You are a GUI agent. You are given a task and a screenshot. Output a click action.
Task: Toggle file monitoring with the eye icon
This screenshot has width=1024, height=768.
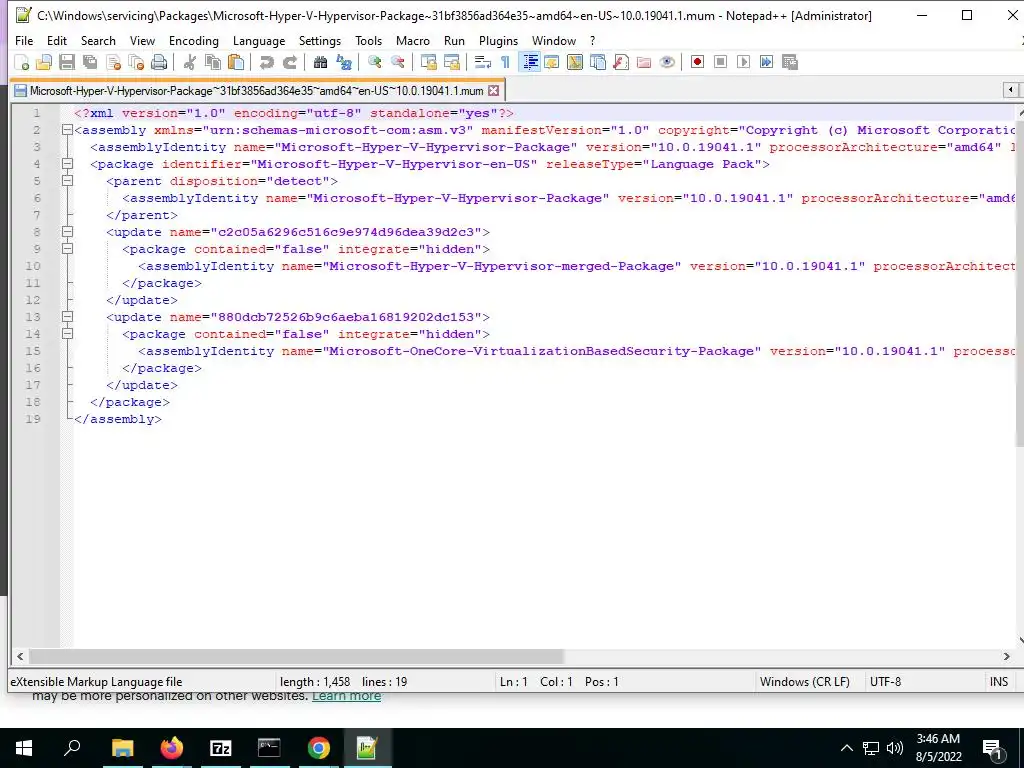[x=667, y=62]
